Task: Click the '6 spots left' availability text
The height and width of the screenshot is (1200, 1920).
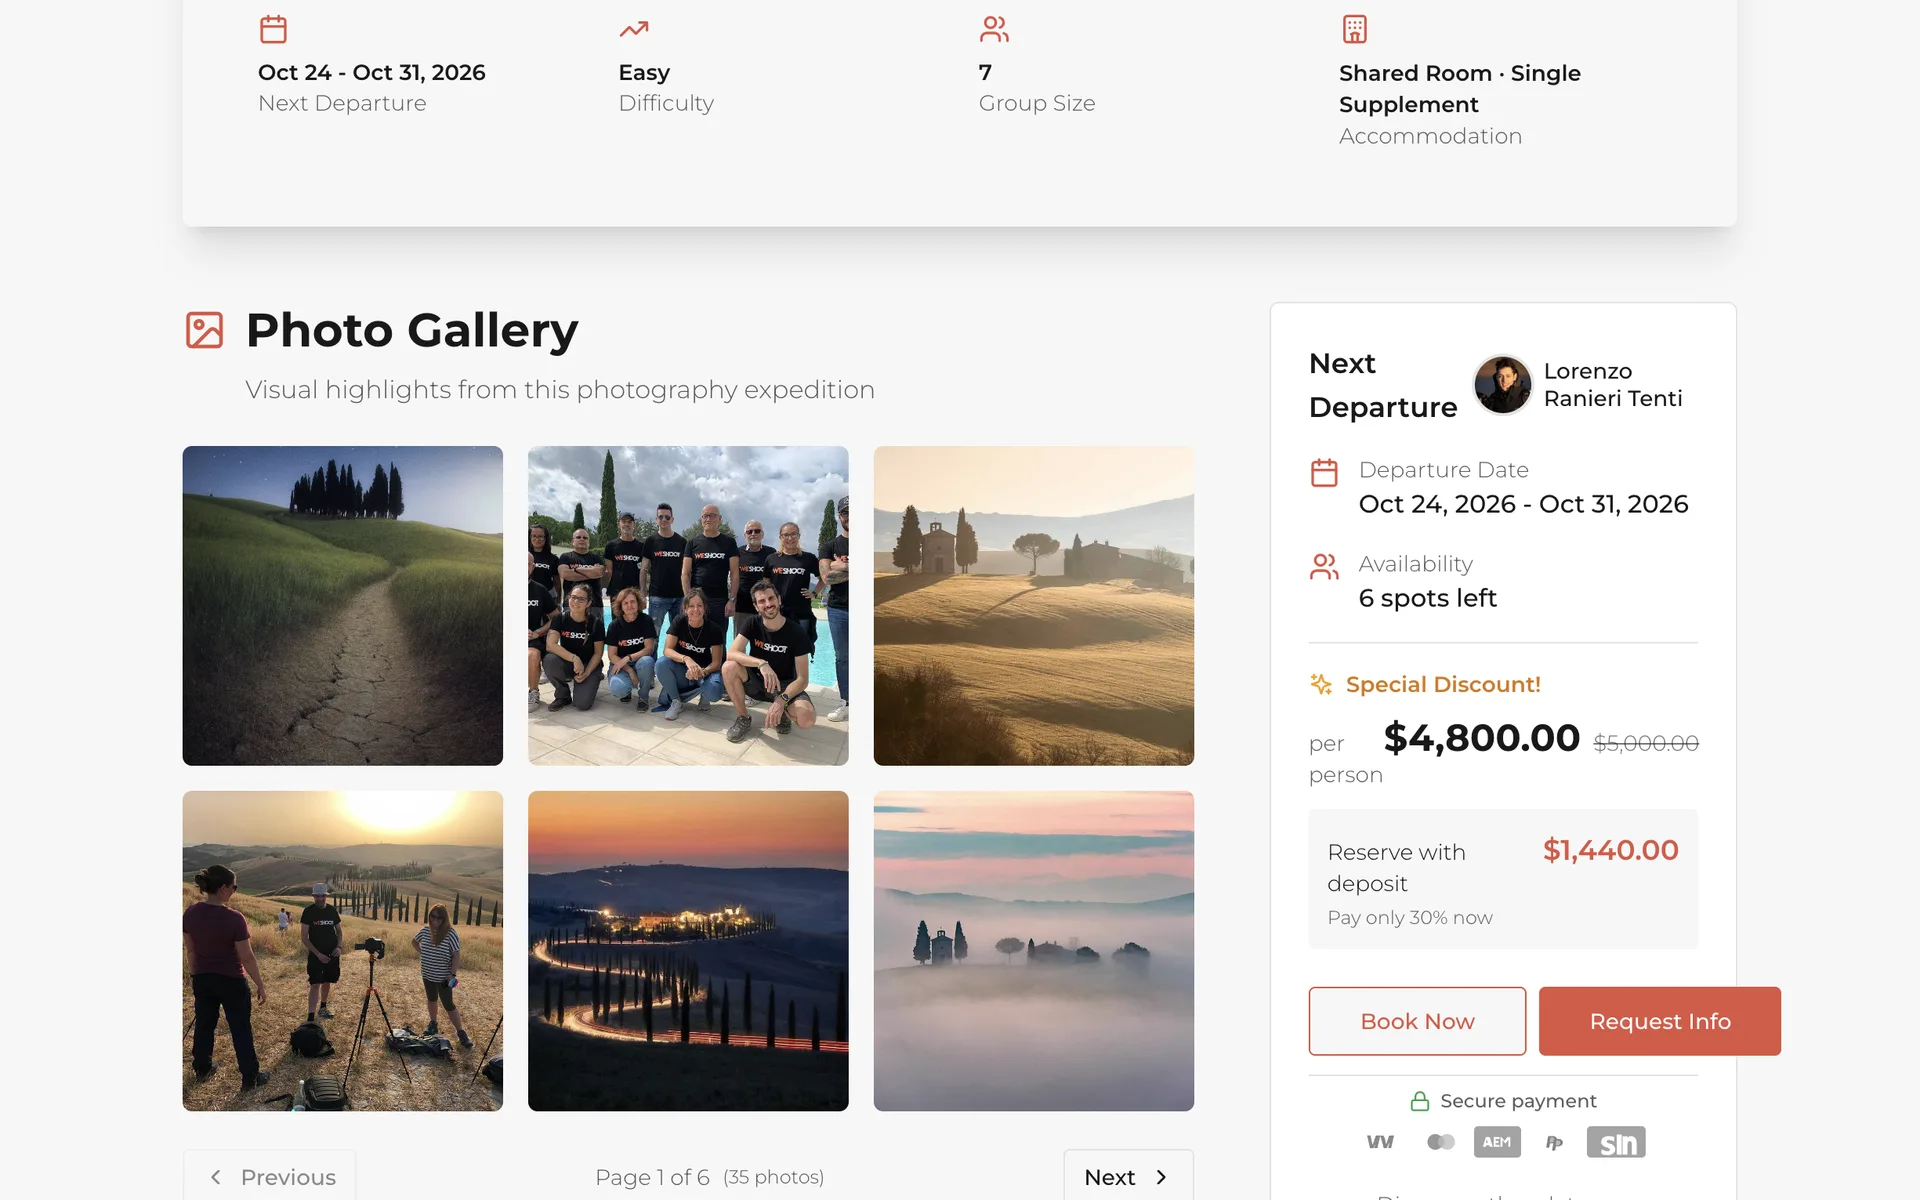Action: pos(1427,598)
